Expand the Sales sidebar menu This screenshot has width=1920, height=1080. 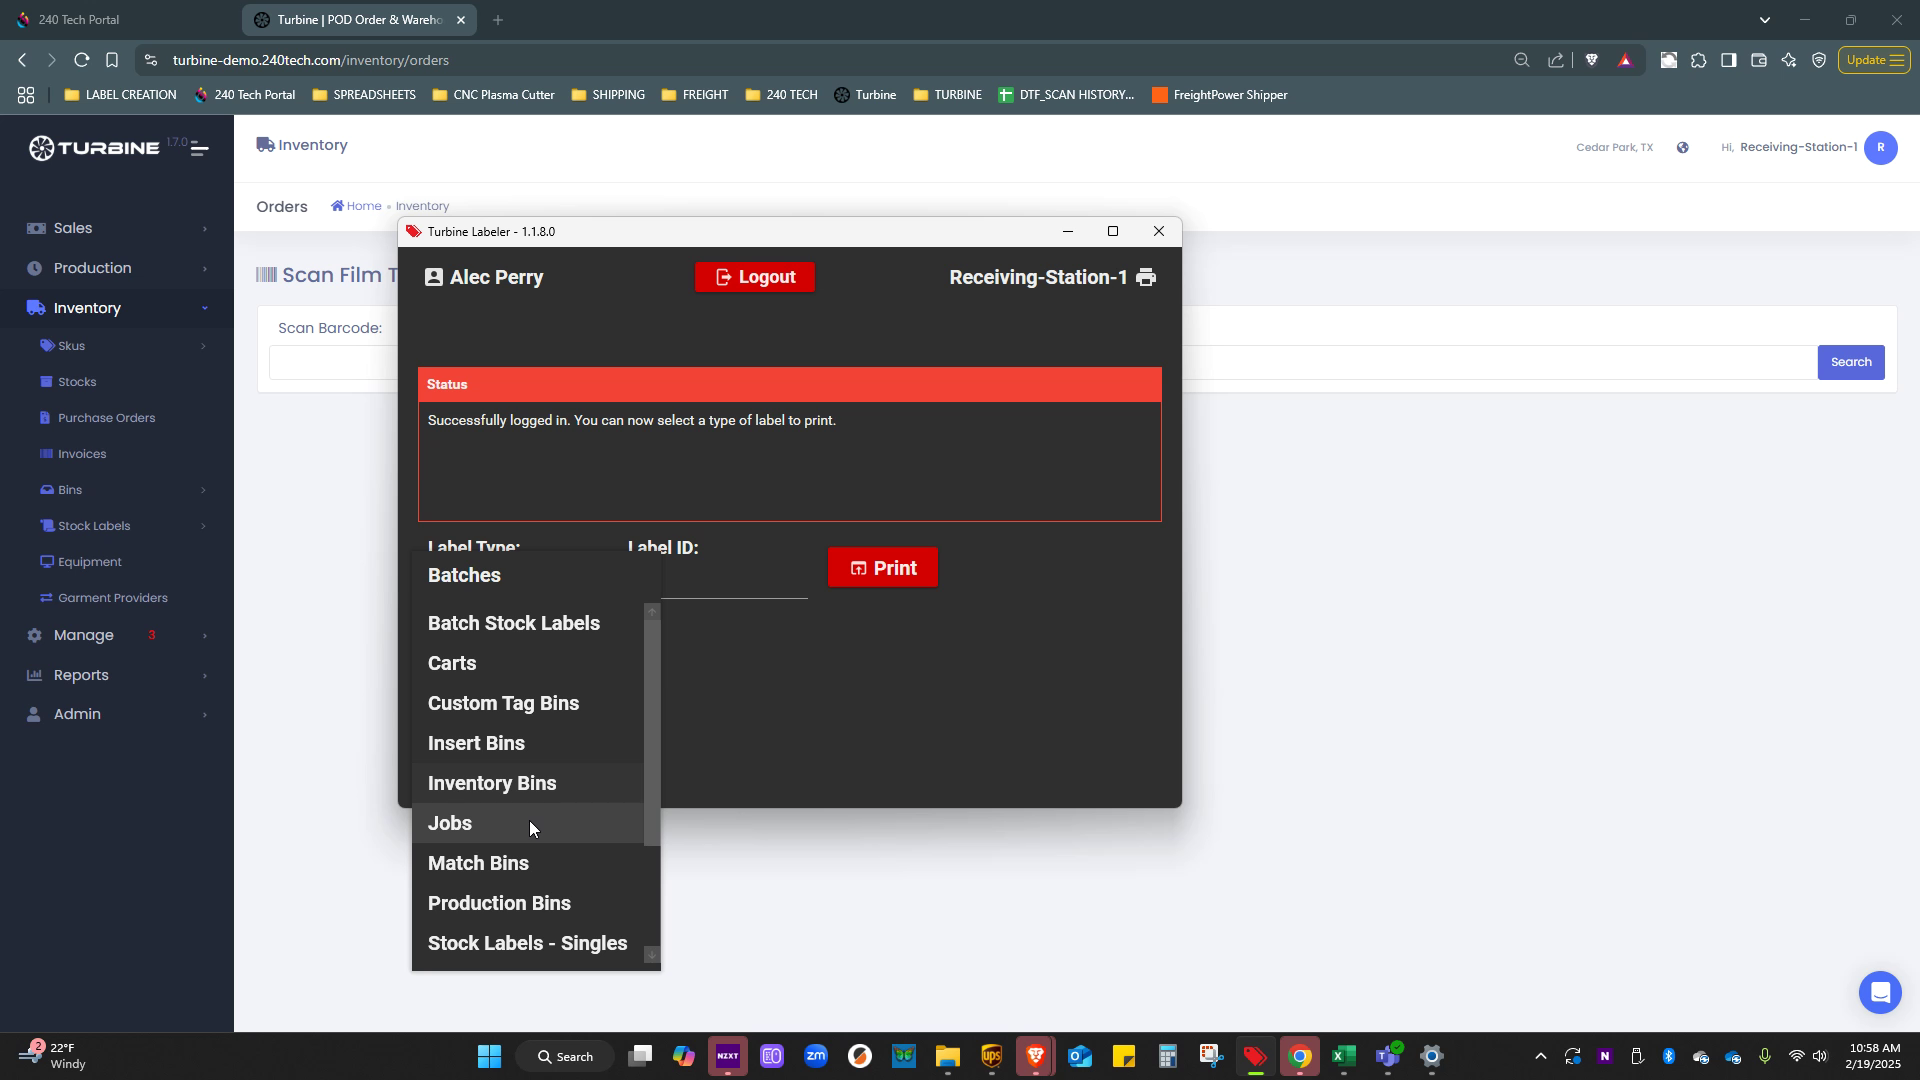click(x=73, y=228)
